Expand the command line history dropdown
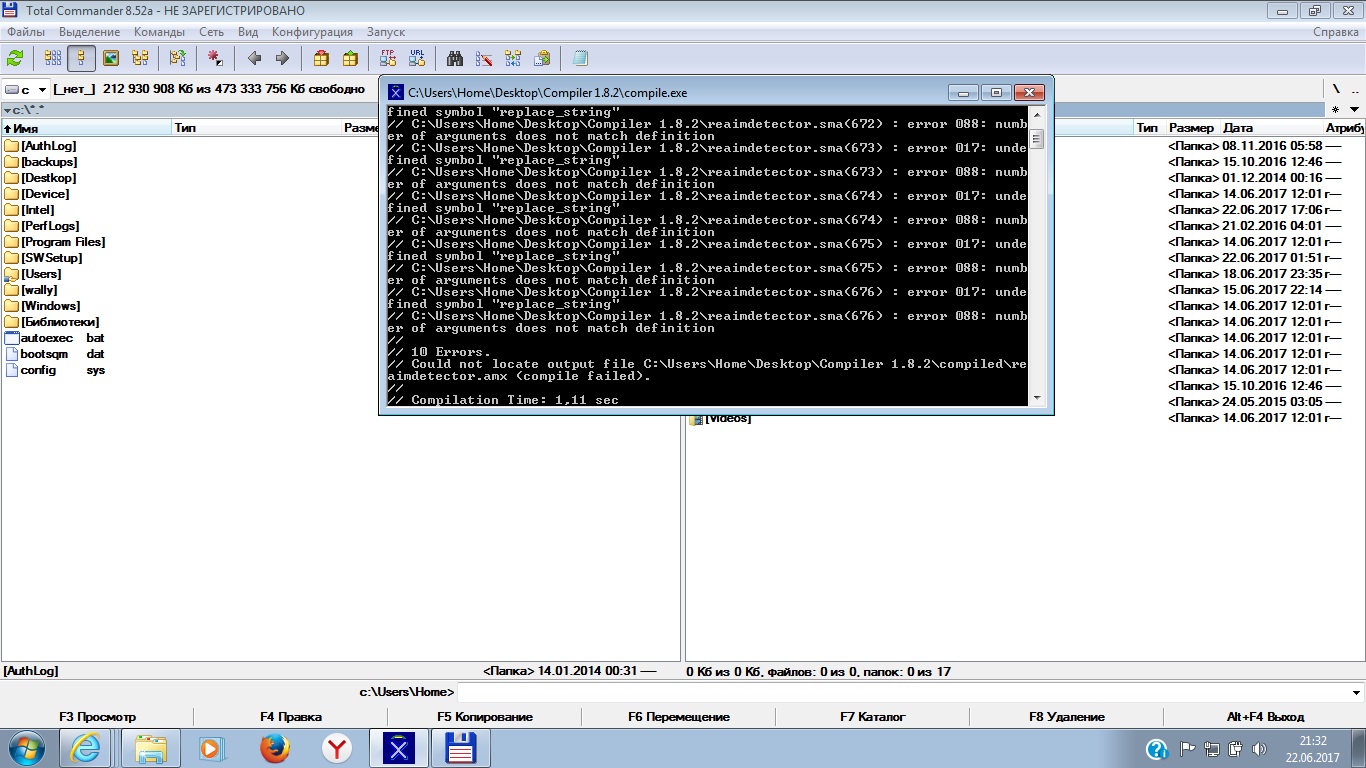The width and height of the screenshot is (1366, 768). [x=1356, y=692]
